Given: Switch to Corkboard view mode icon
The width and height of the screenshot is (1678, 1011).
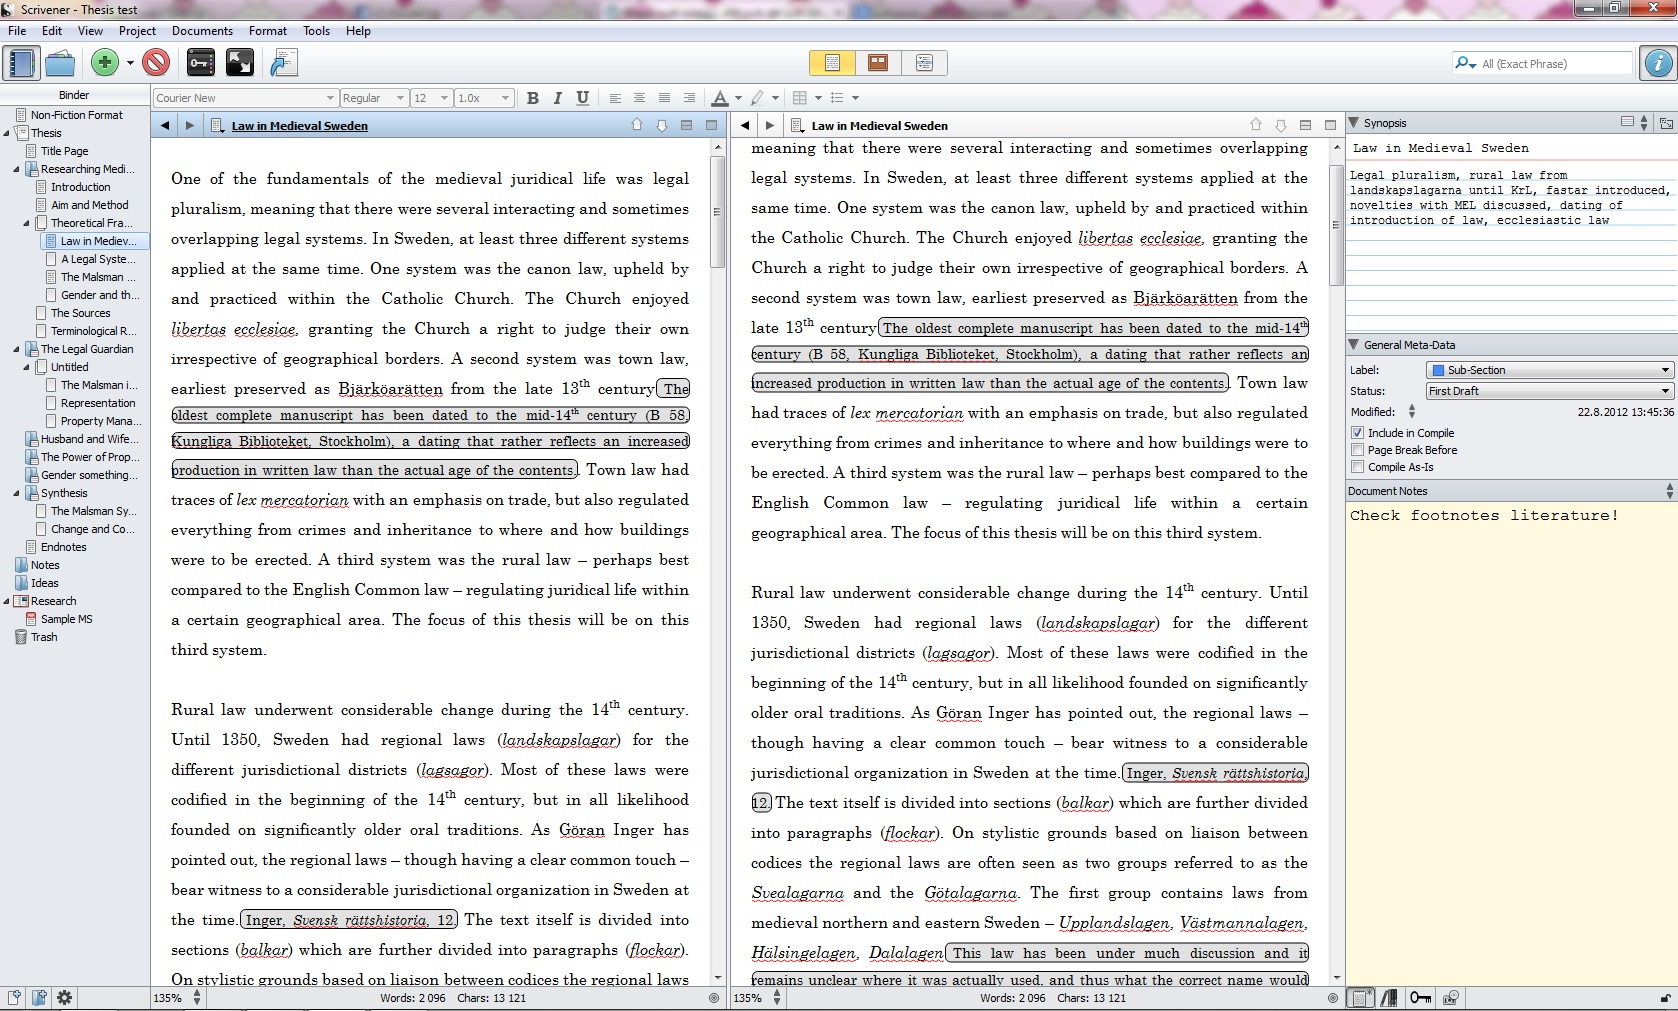Looking at the screenshot, I should click(878, 63).
